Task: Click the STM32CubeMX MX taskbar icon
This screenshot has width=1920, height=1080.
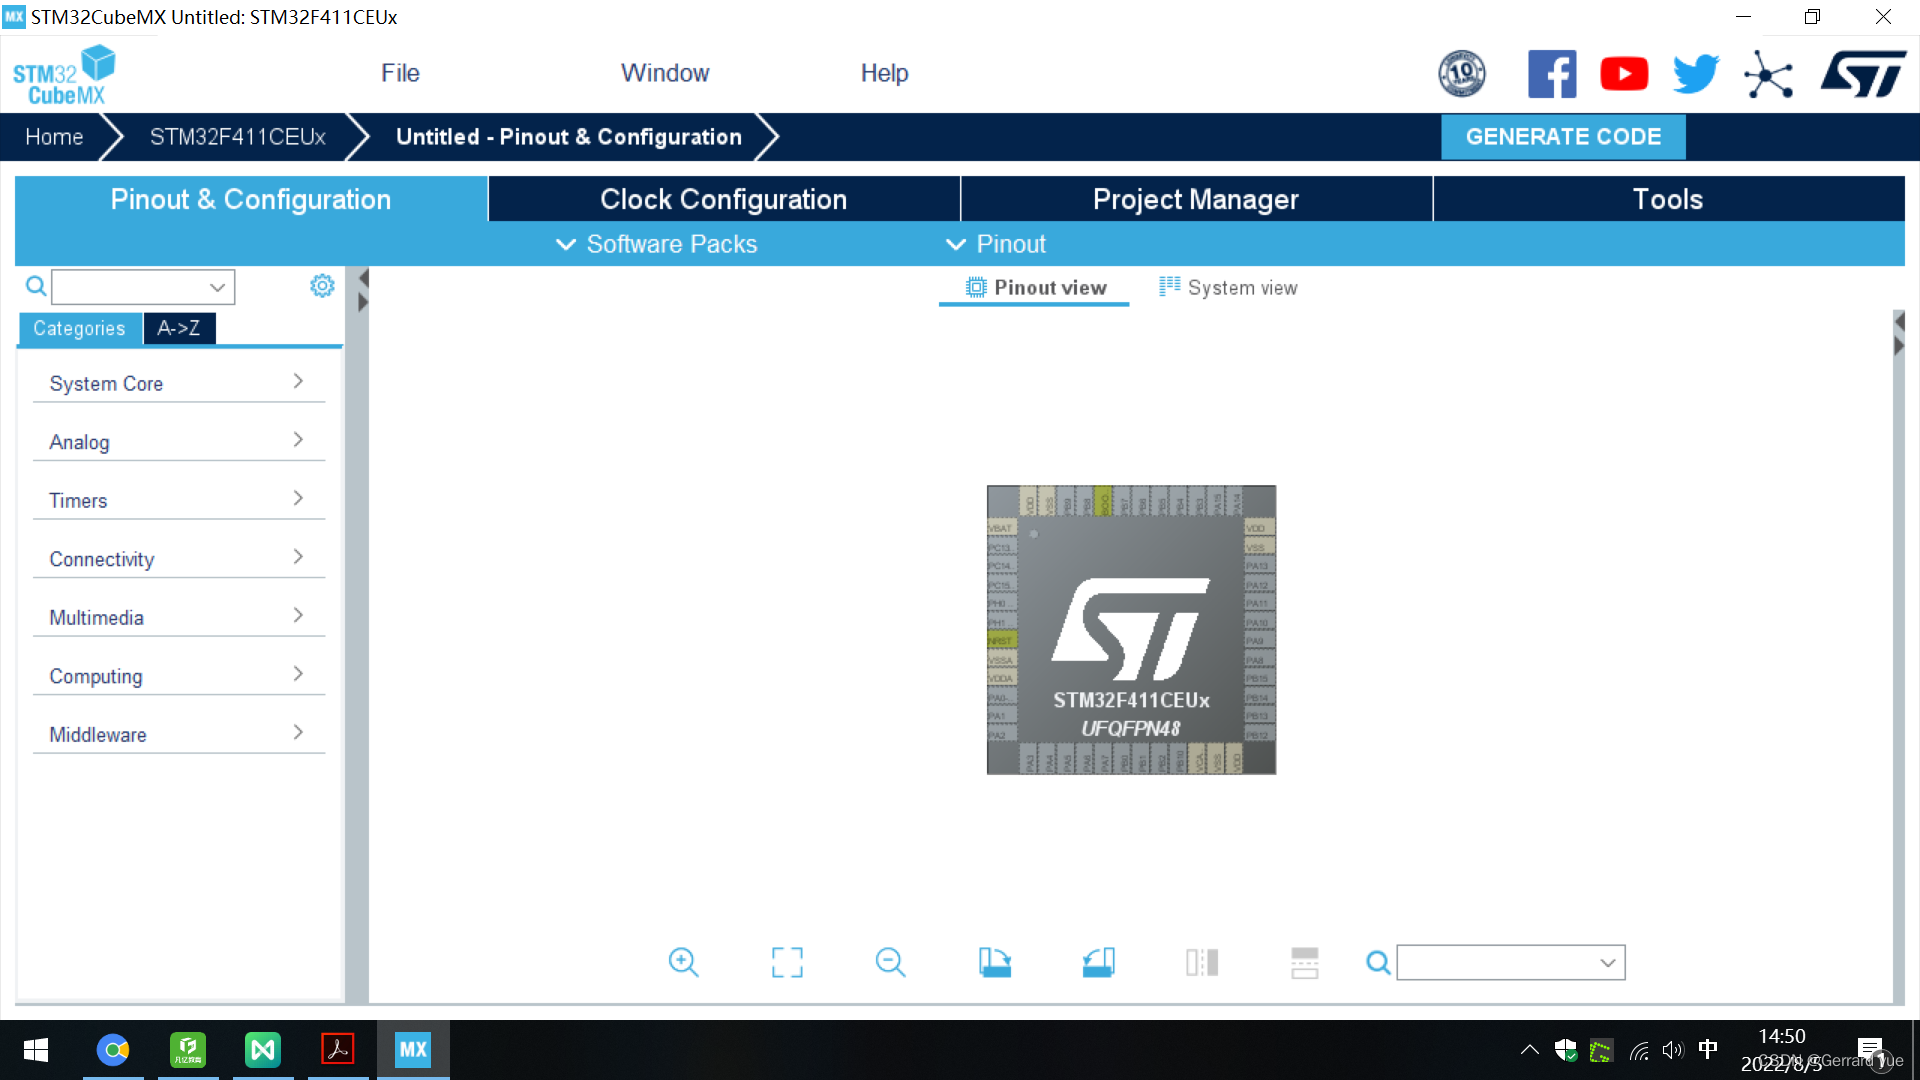Action: click(x=413, y=1050)
